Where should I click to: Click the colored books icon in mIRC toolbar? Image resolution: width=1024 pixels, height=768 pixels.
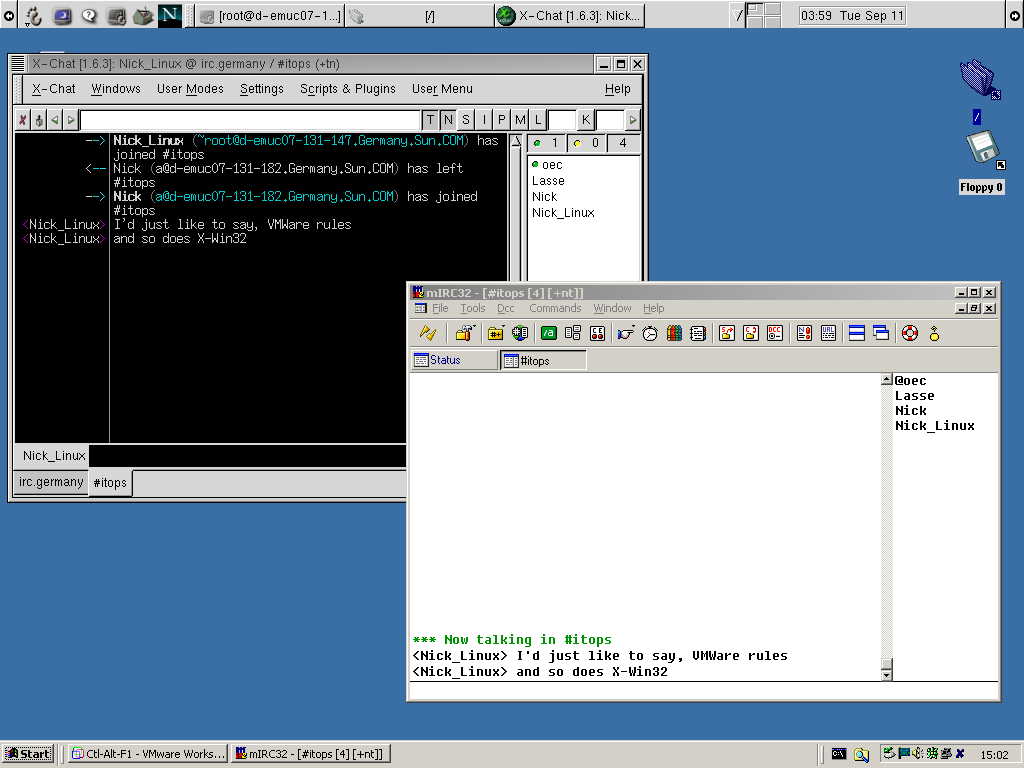tap(674, 333)
